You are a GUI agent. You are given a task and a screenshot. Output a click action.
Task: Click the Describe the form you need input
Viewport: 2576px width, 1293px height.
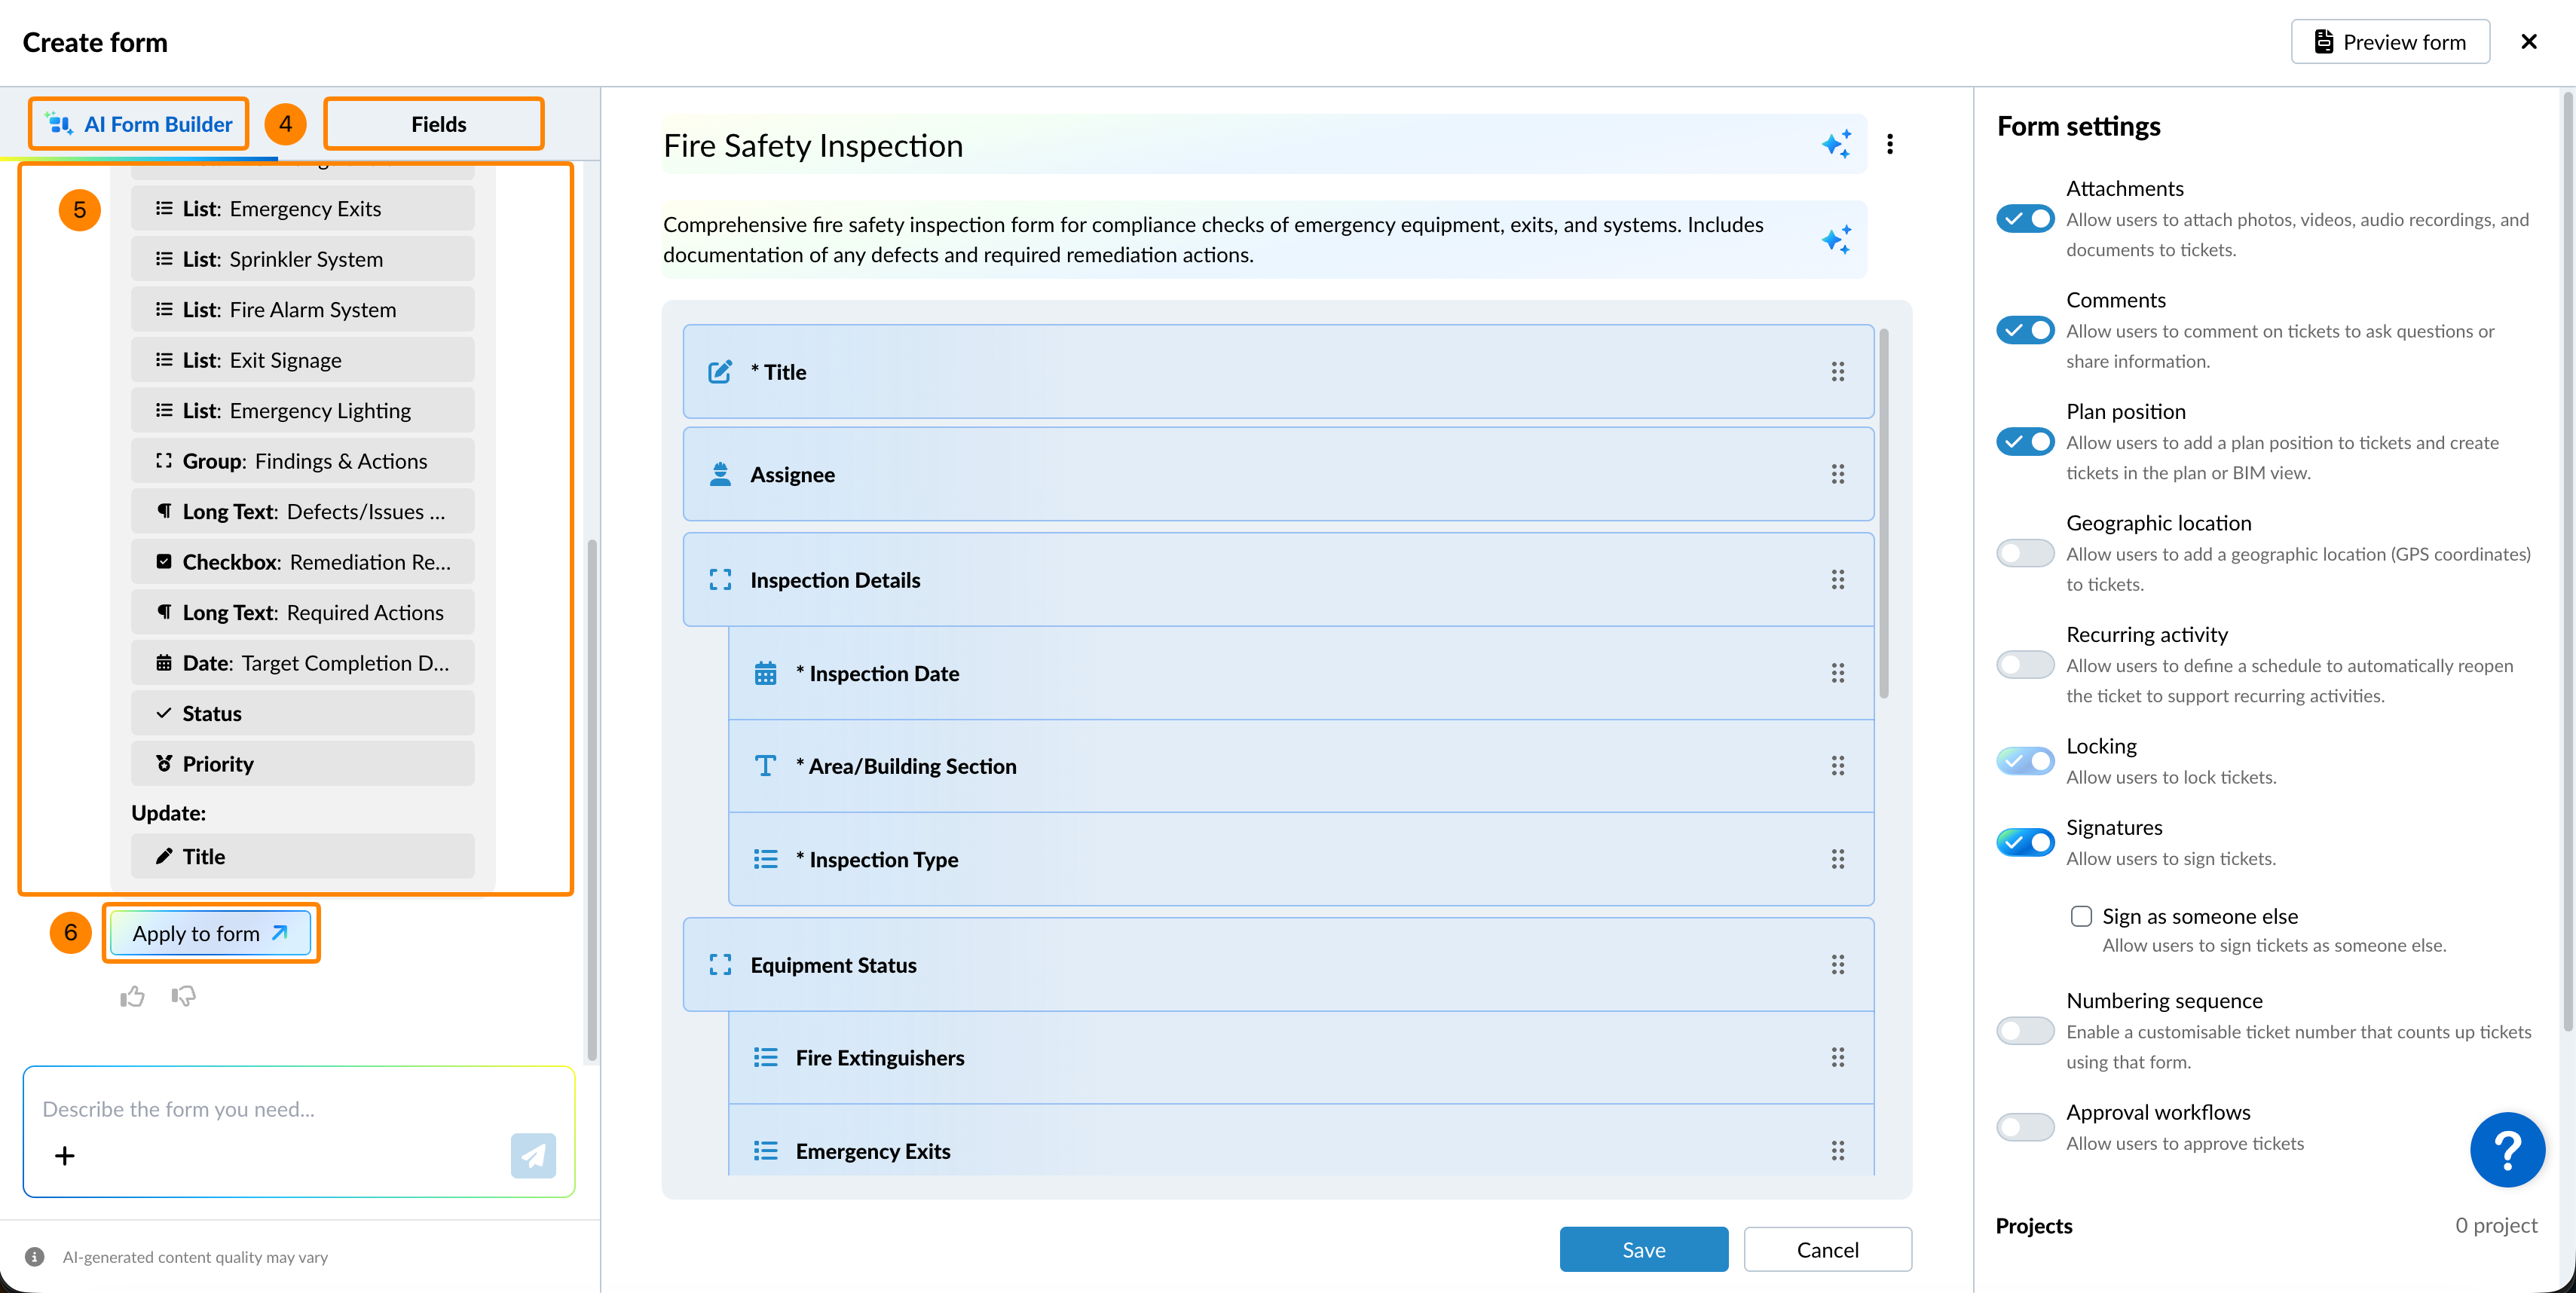280,1109
